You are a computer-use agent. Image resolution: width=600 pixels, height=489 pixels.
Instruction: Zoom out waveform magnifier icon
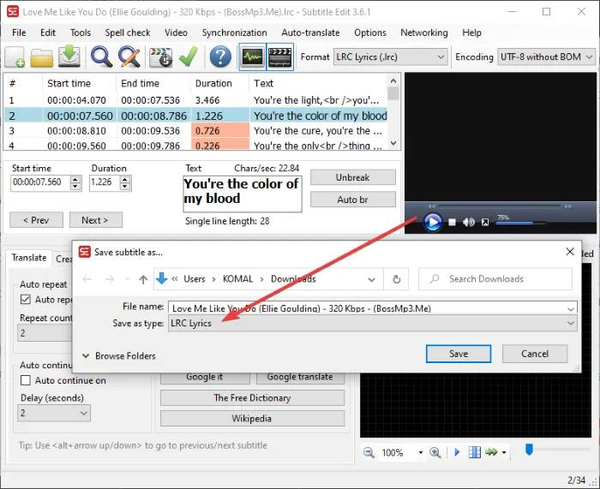[x=368, y=453]
